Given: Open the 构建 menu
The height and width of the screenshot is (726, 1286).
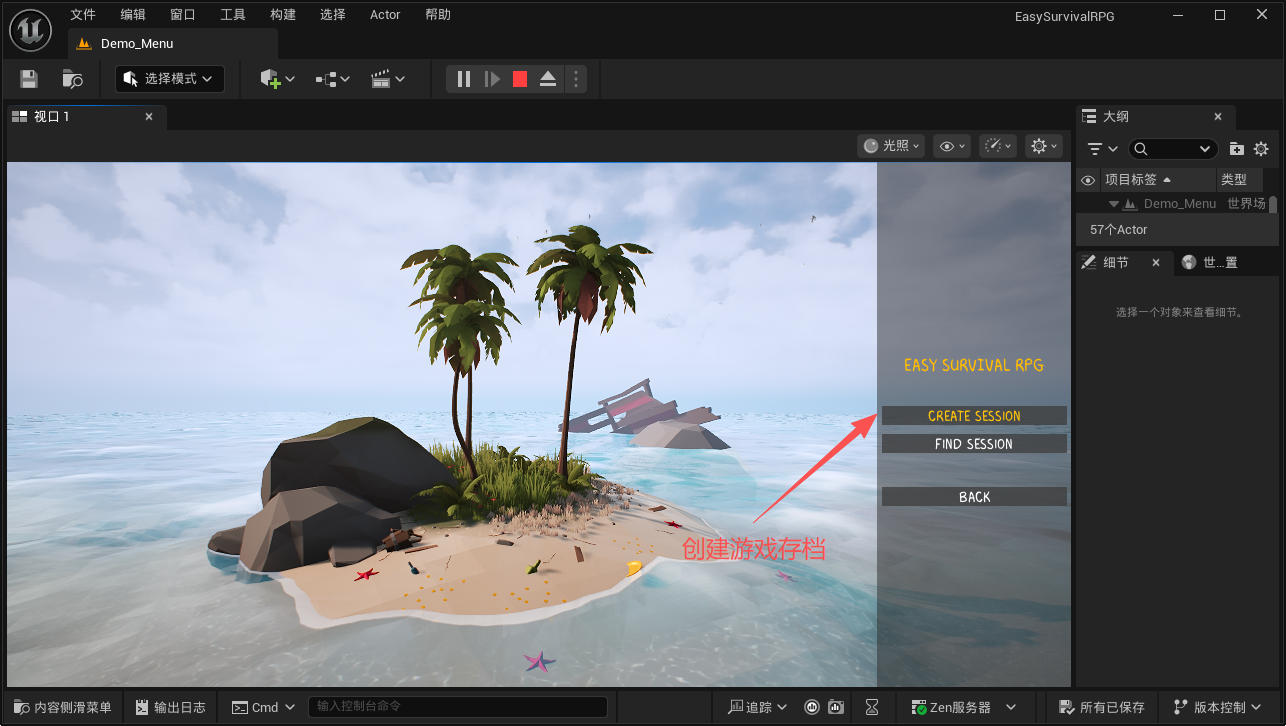Looking at the screenshot, I should point(283,15).
